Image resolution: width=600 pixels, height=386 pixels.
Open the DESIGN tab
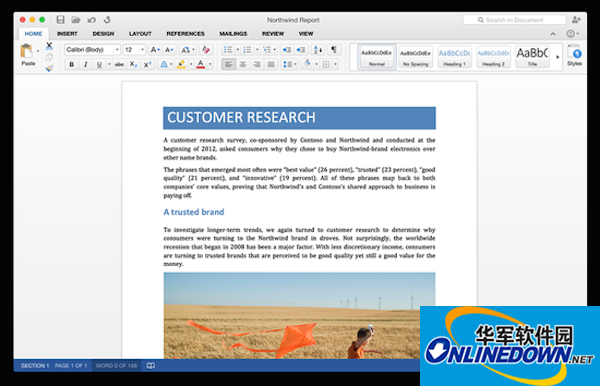[103, 34]
